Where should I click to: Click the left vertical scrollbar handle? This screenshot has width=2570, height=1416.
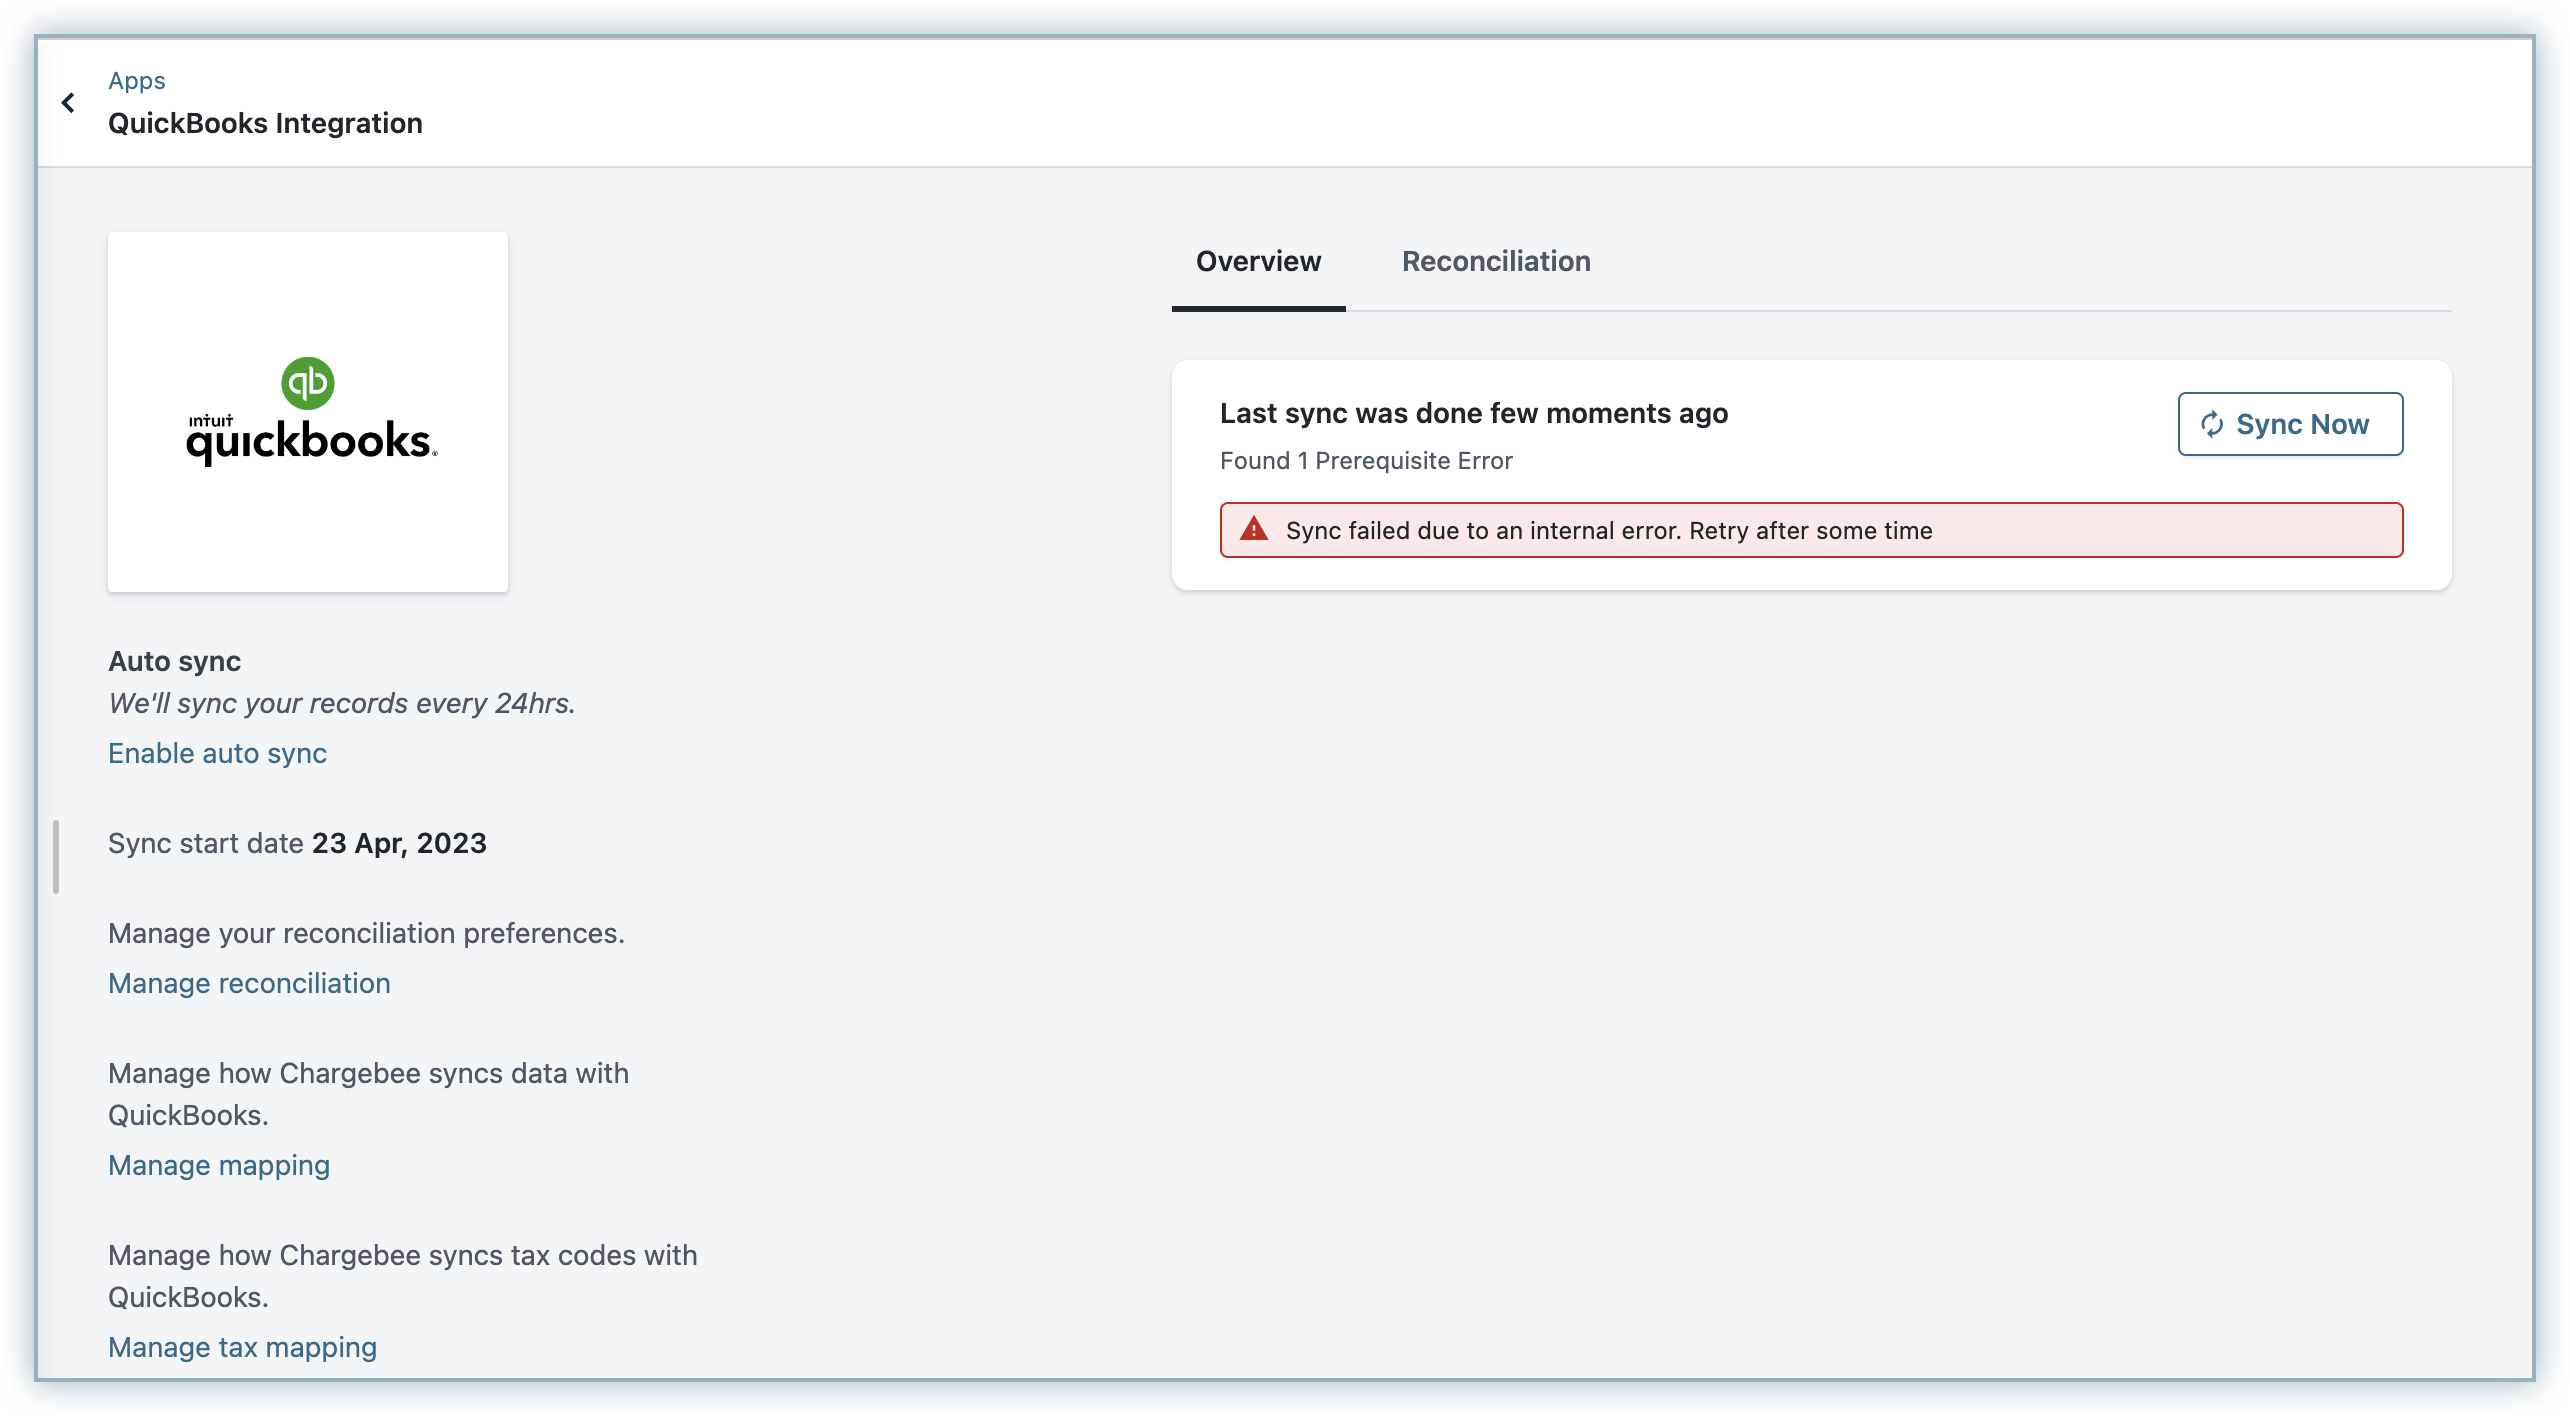[x=56, y=857]
